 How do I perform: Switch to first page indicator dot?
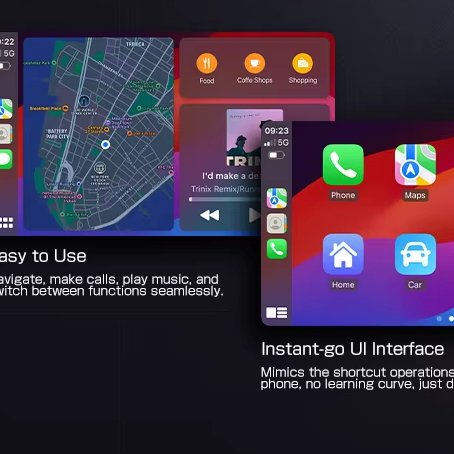point(439,319)
